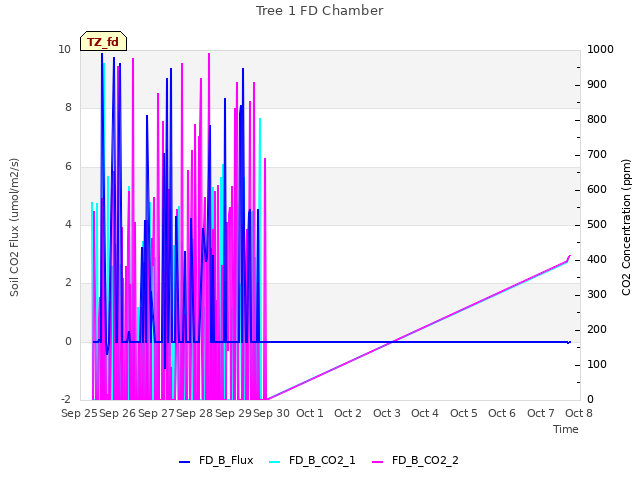Click the rising magenta CO2 line near Oct 6
Image resolution: width=640 pixels, height=480 pixels.
[x=502, y=292]
